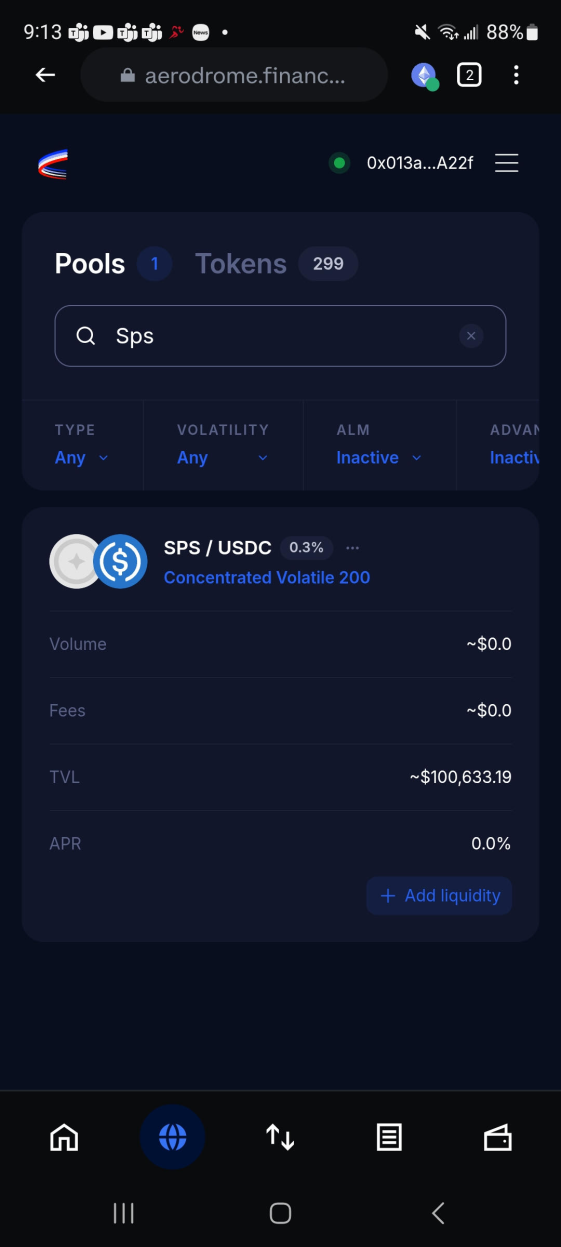
Task: Open the browser tab switcher showing 2
Action: 469,75
